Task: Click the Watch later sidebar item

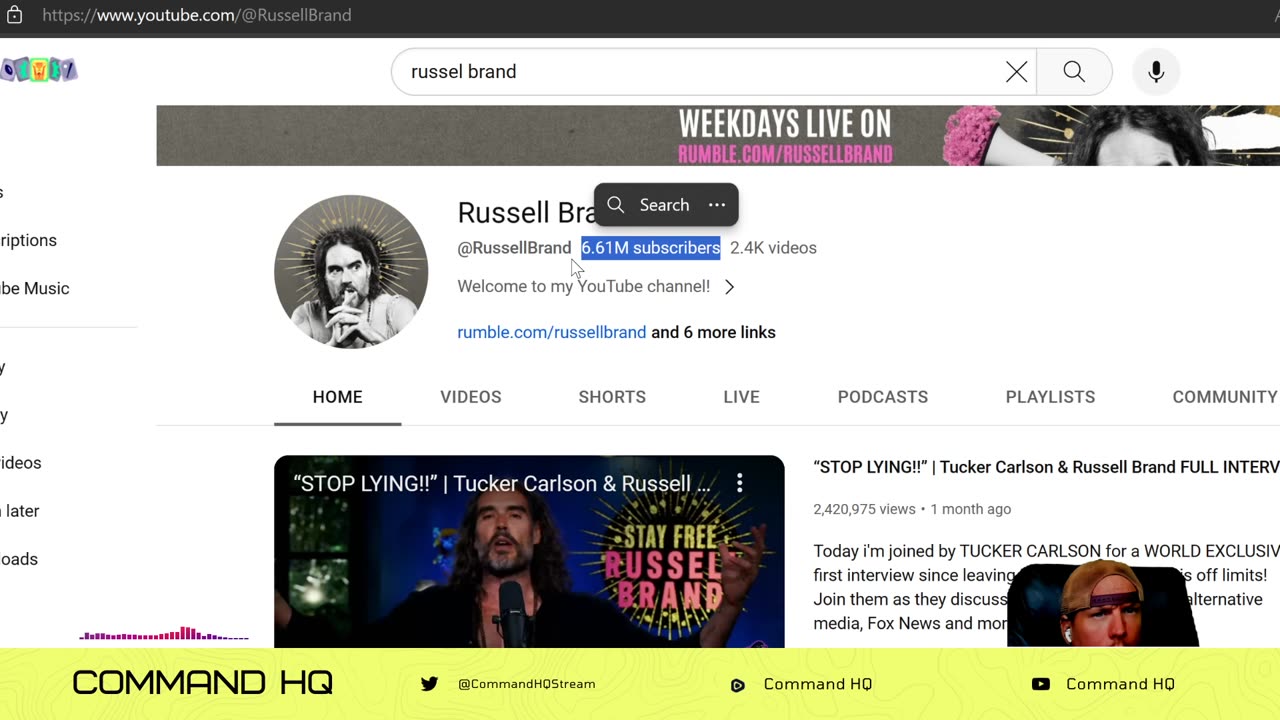Action: [20, 511]
